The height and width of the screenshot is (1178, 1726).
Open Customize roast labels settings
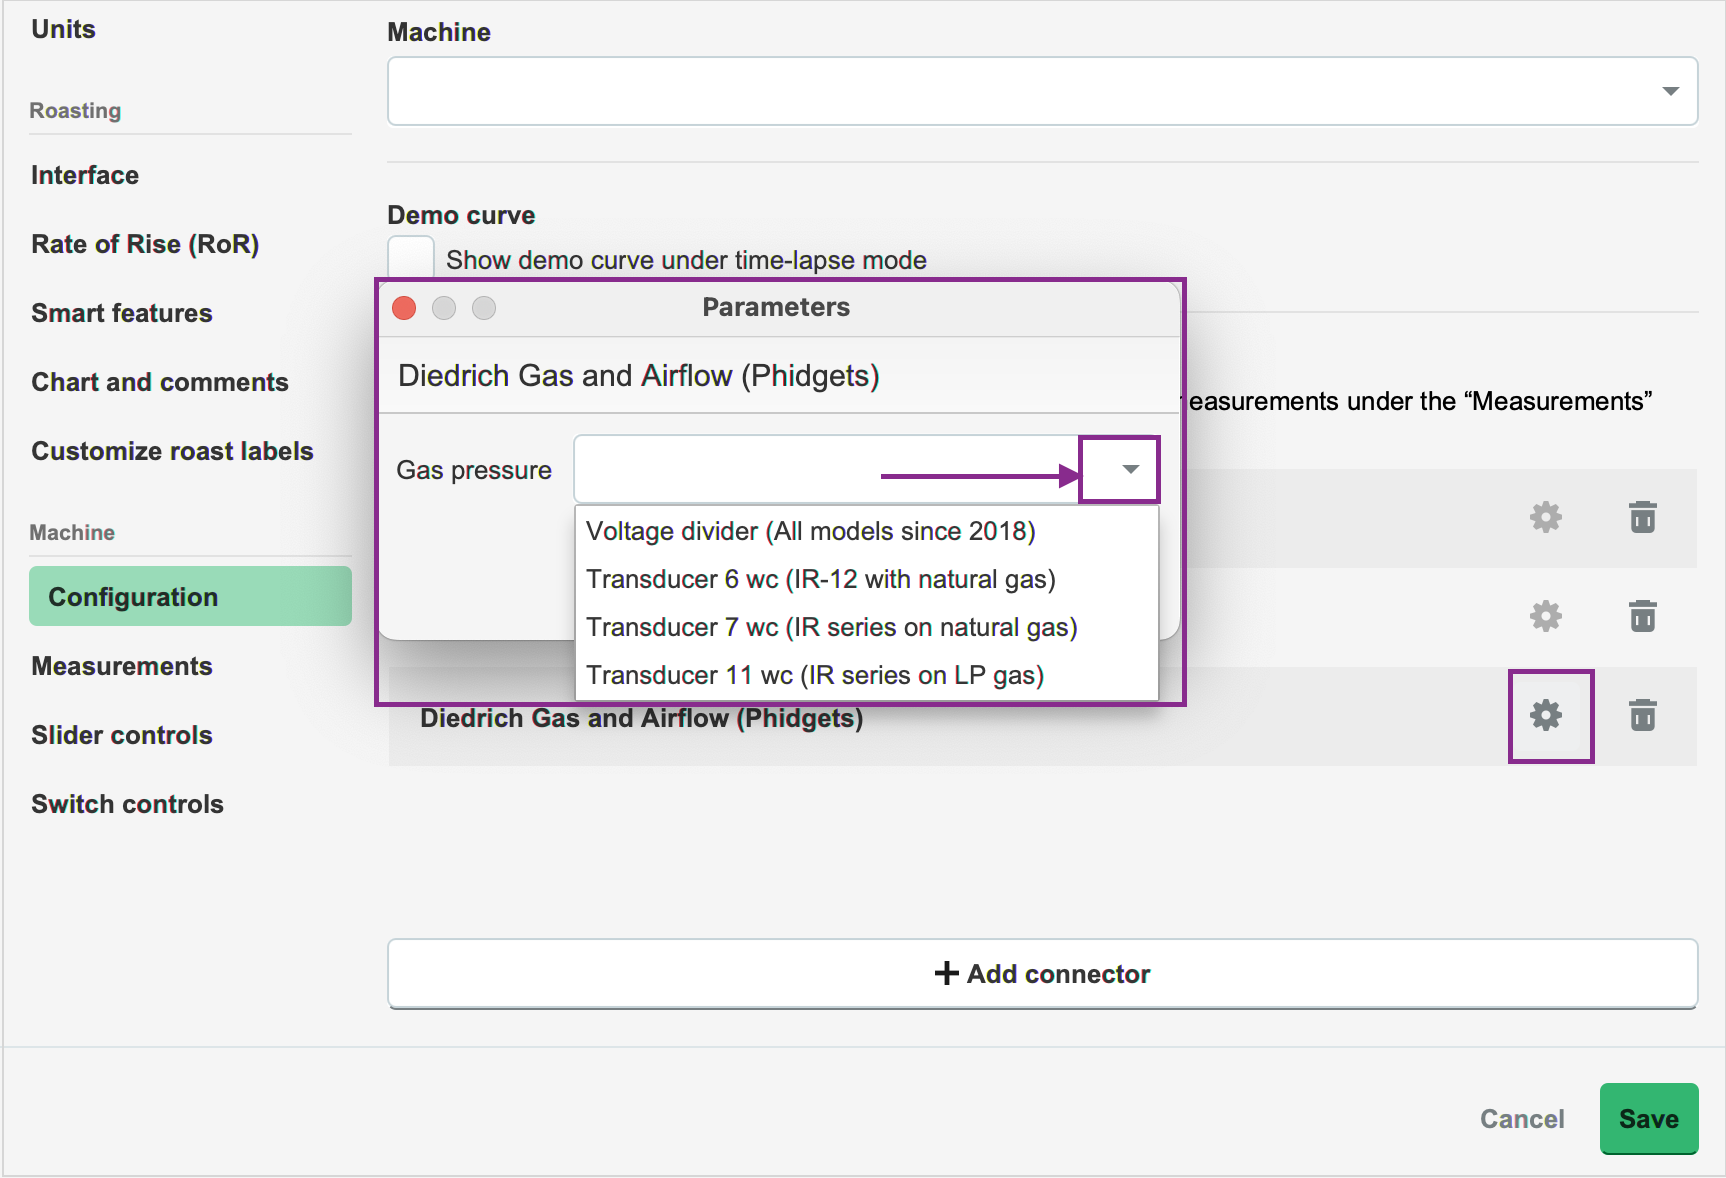tap(172, 451)
